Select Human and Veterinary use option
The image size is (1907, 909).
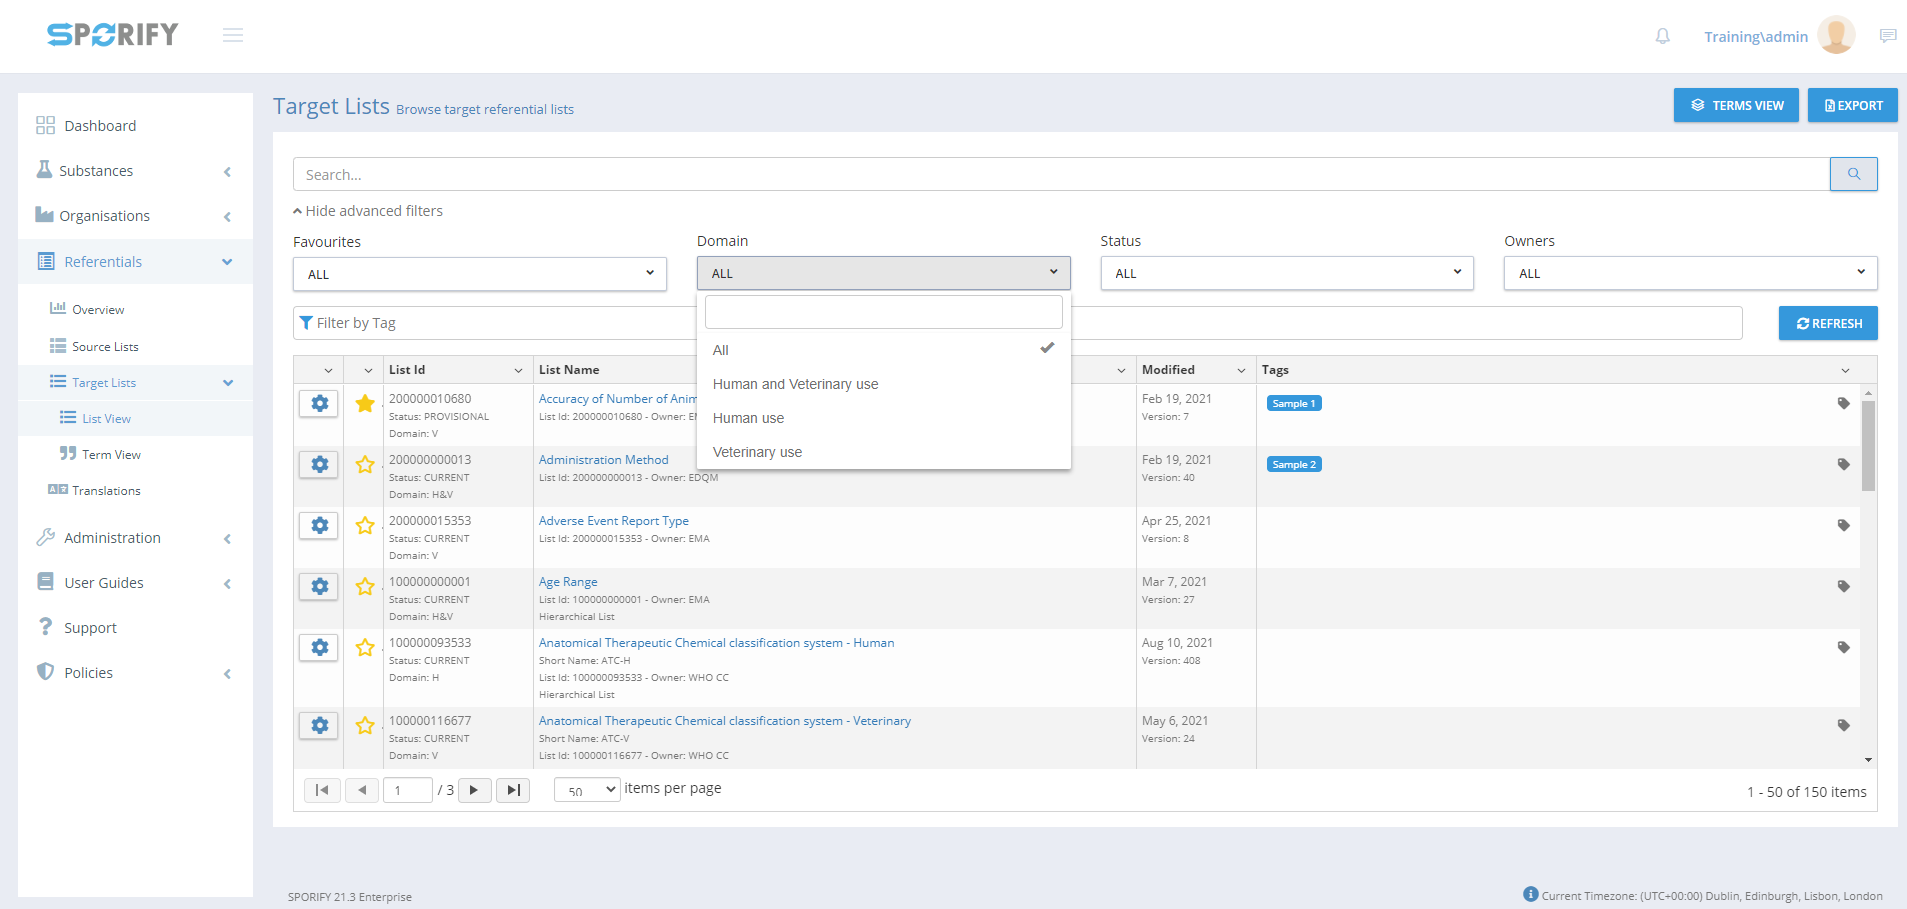pyautogui.click(x=795, y=384)
